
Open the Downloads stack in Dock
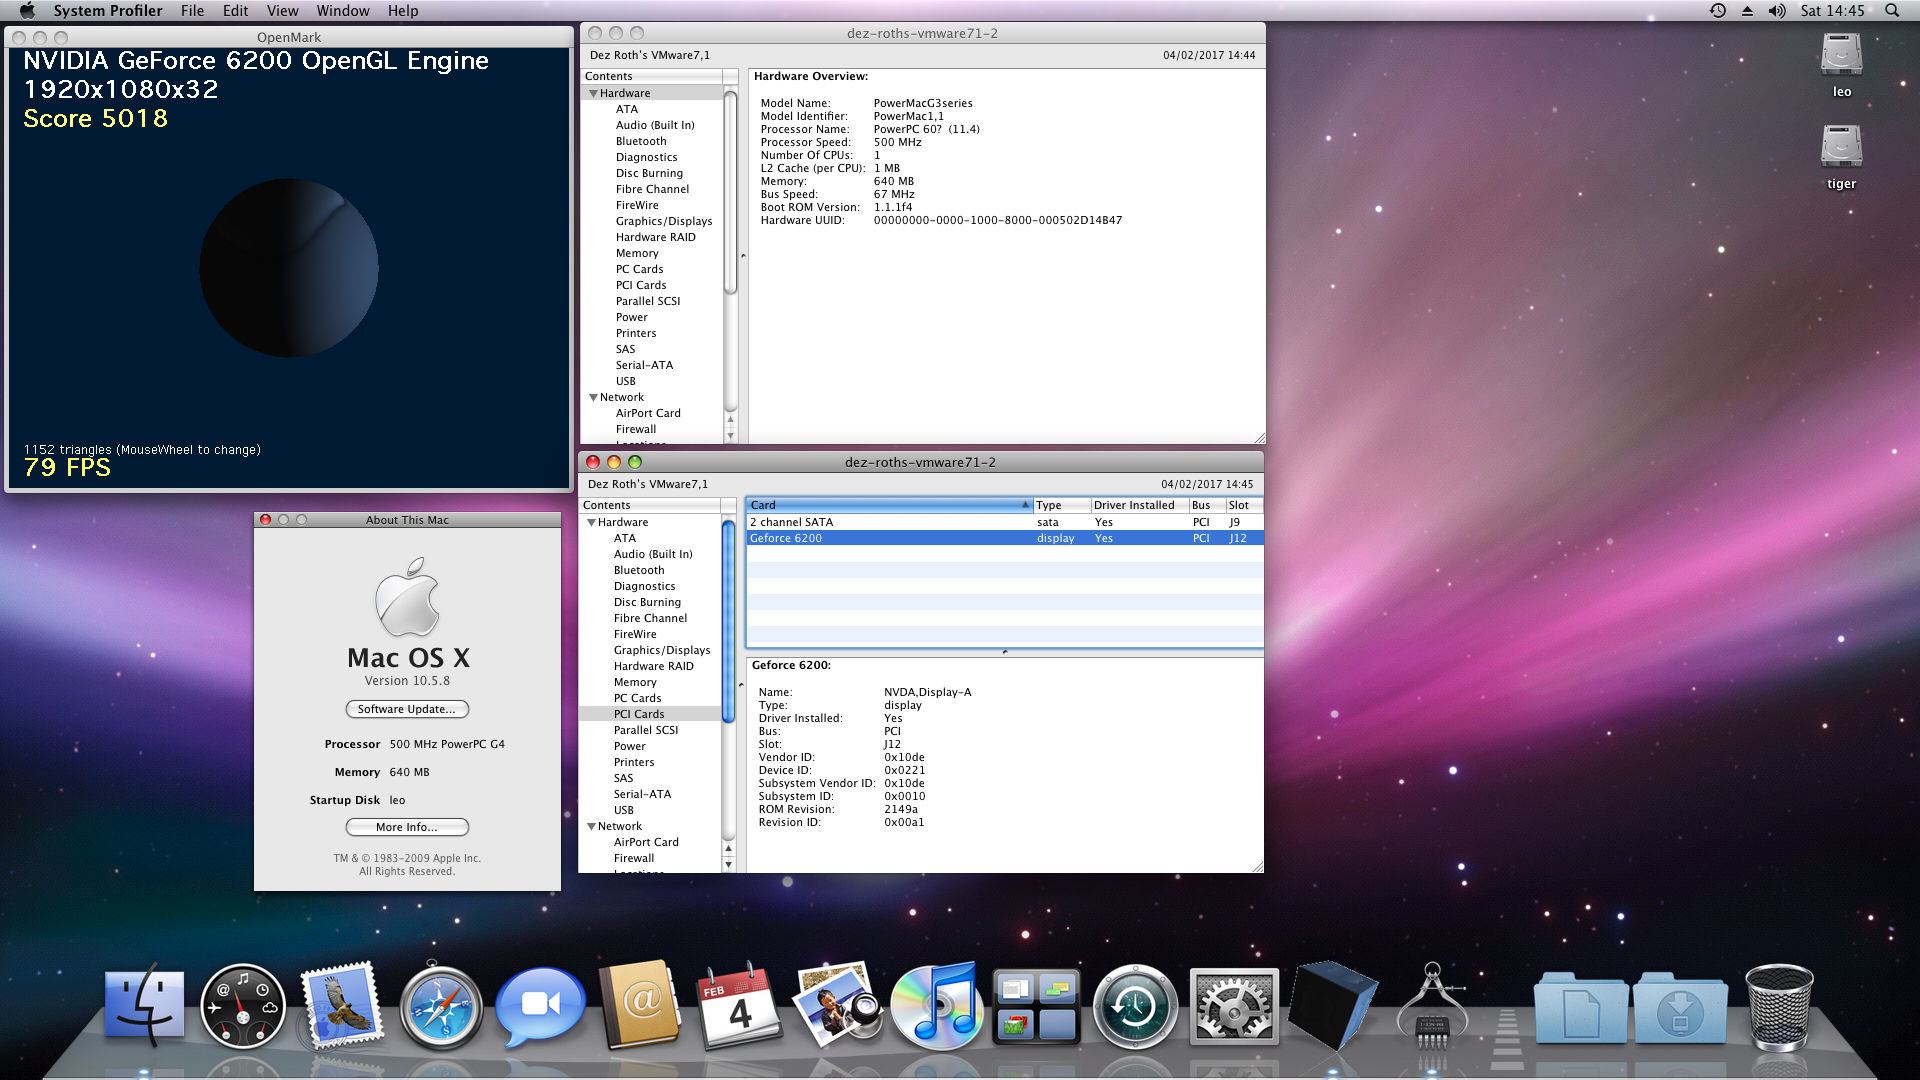[x=1680, y=1008]
